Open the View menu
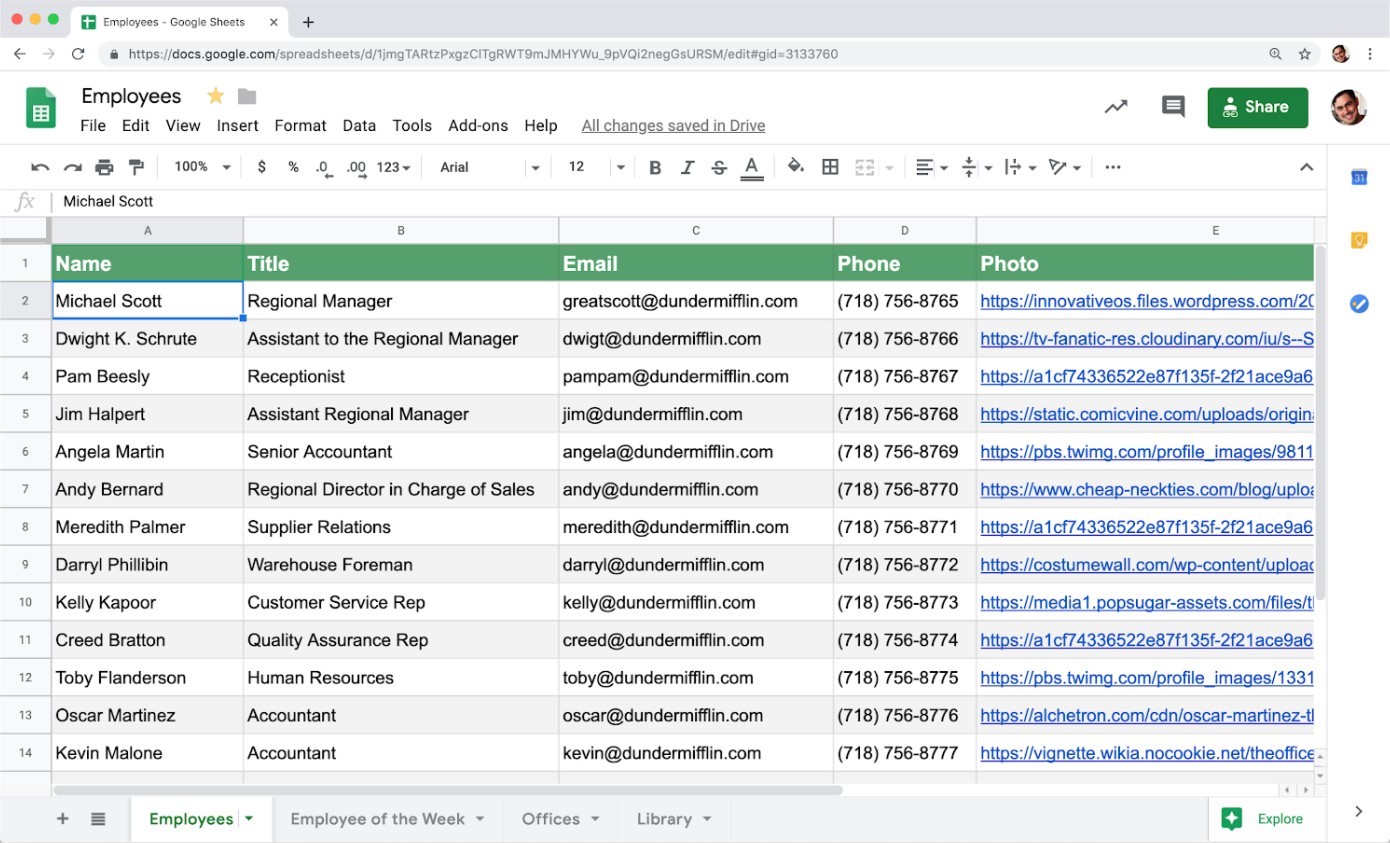This screenshot has width=1390, height=843. pyautogui.click(x=183, y=125)
